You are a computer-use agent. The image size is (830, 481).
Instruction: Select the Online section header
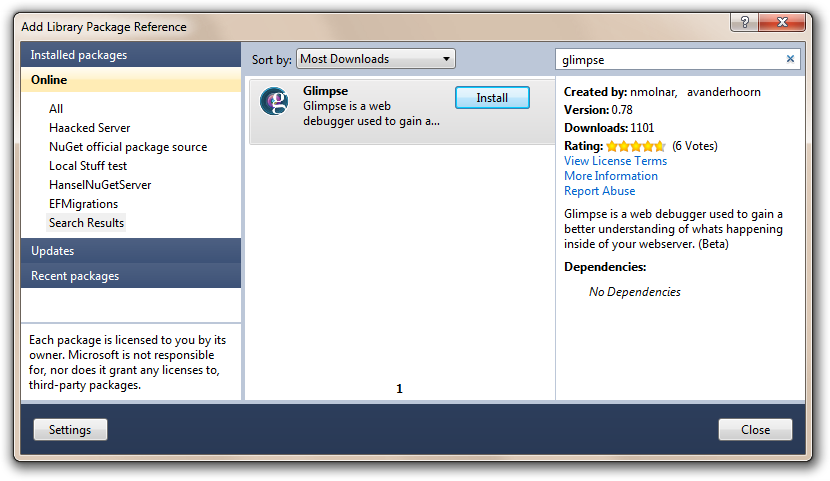[131, 79]
